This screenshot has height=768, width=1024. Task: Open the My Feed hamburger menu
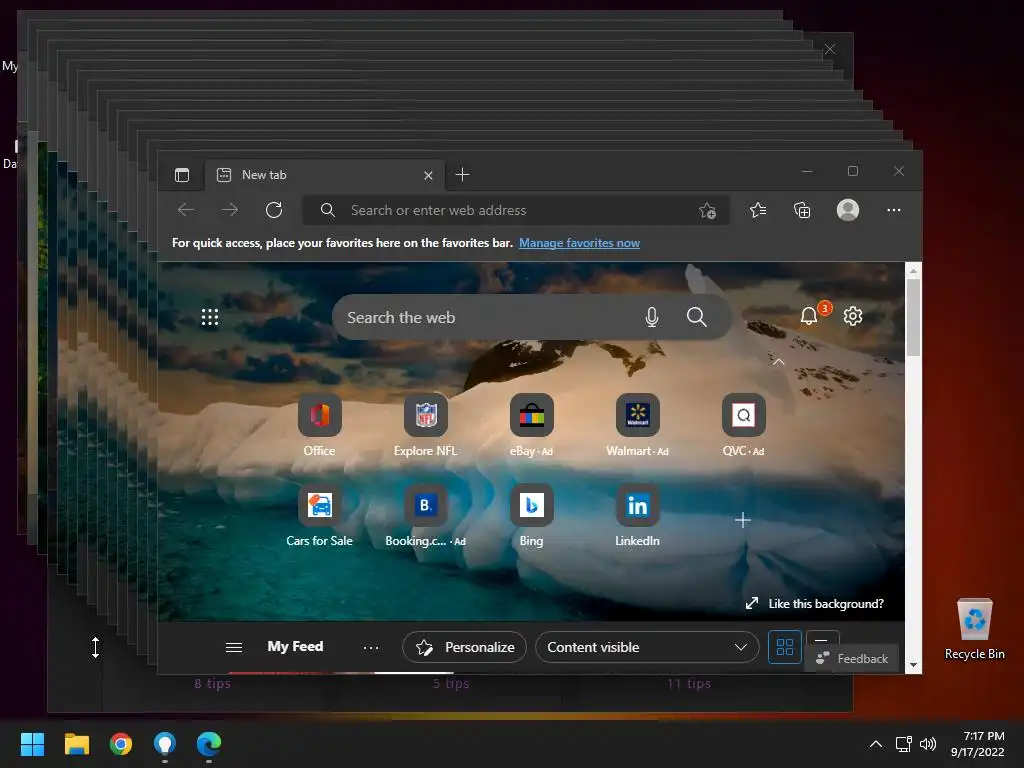point(234,647)
